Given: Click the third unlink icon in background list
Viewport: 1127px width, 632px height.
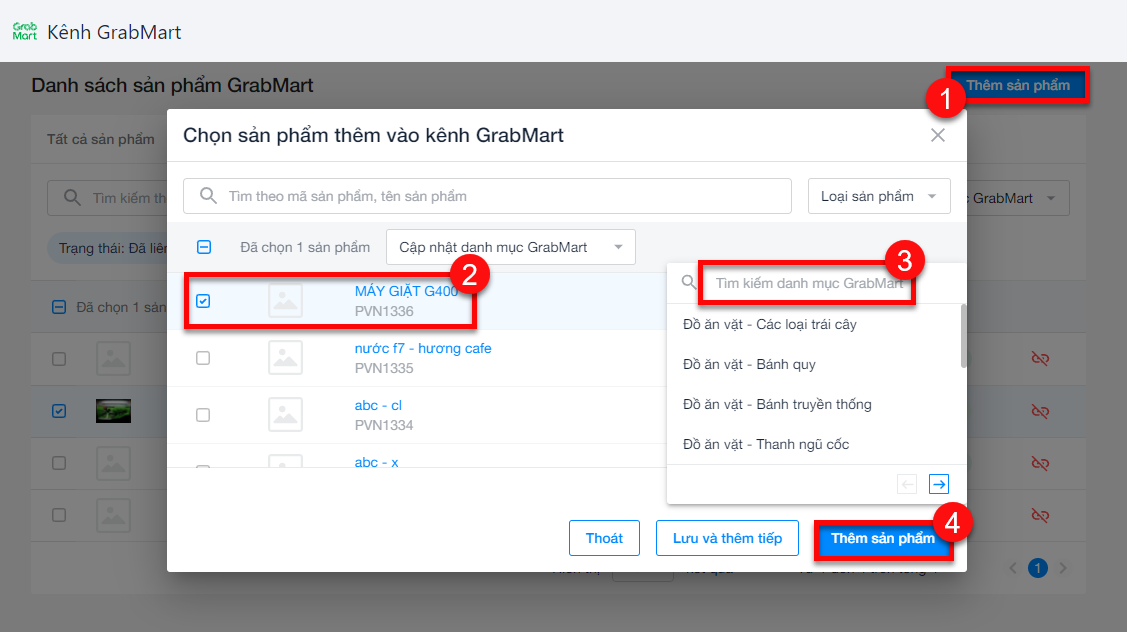Looking at the screenshot, I should (x=1040, y=463).
